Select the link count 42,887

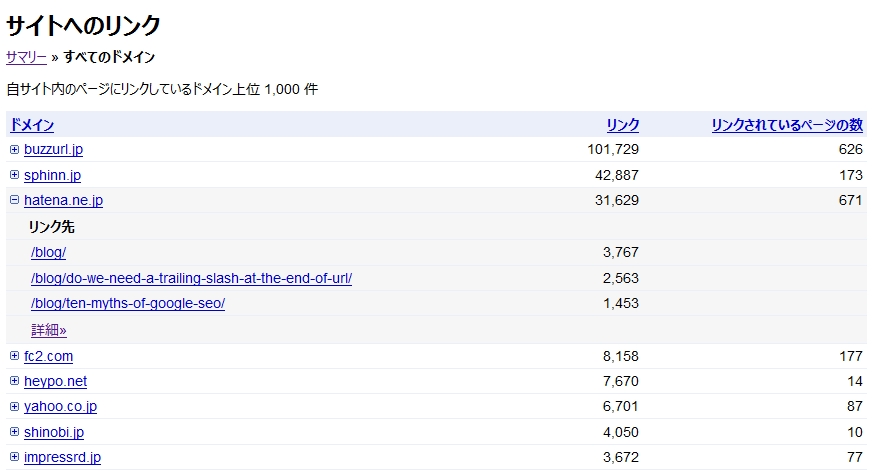[617, 175]
